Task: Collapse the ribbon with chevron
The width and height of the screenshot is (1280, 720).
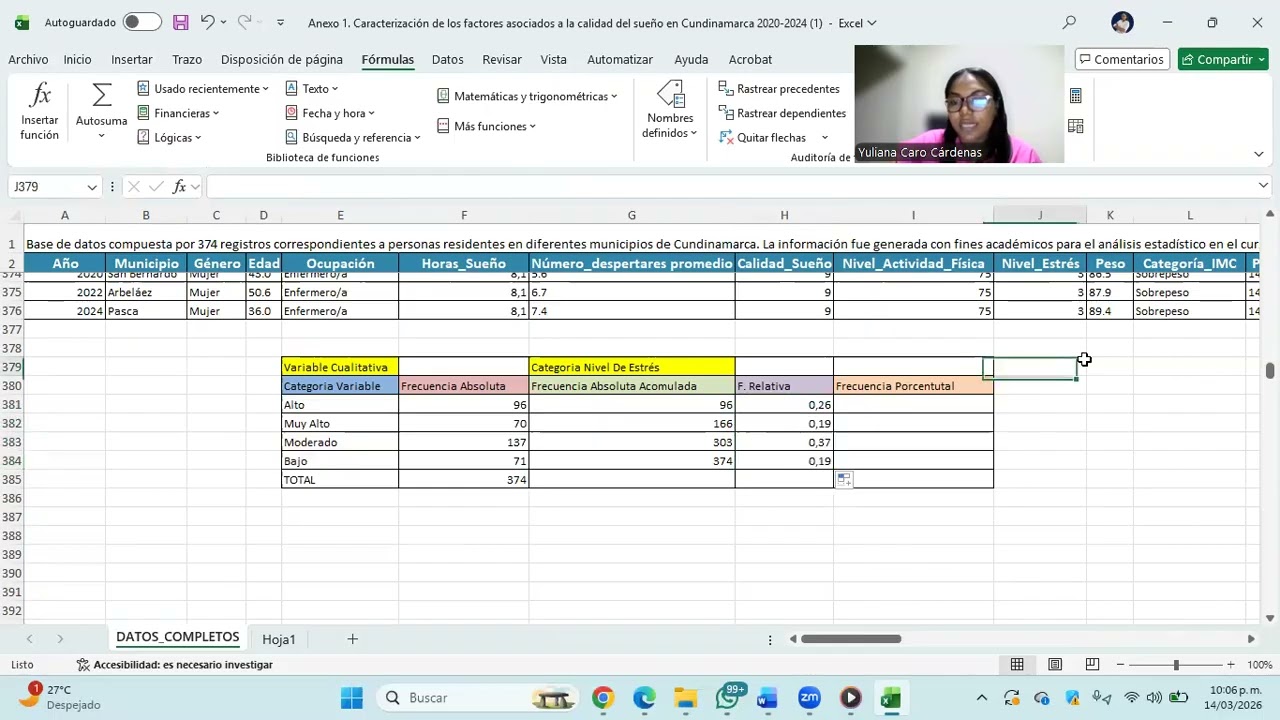Action: pos(1258,154)
